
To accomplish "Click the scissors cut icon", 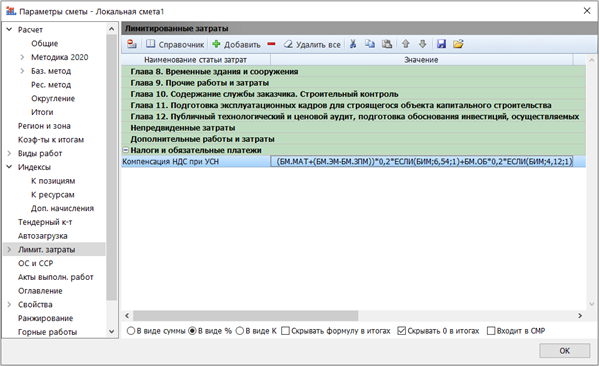I will tap(353, 44).
